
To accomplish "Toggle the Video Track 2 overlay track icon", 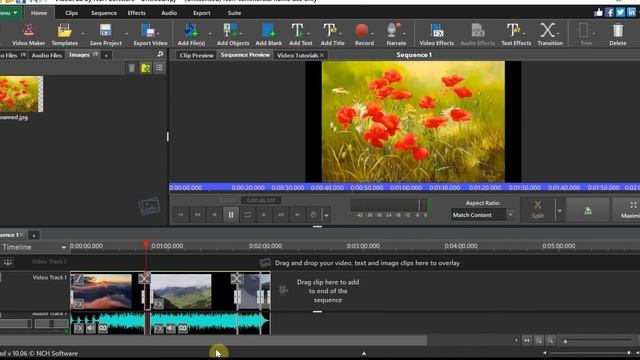I will [8, 262].
